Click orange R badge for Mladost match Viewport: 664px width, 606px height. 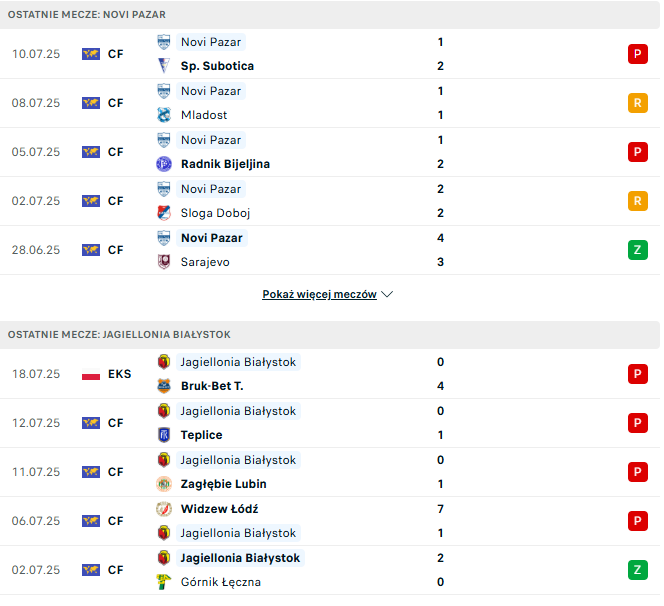point(638,103)
